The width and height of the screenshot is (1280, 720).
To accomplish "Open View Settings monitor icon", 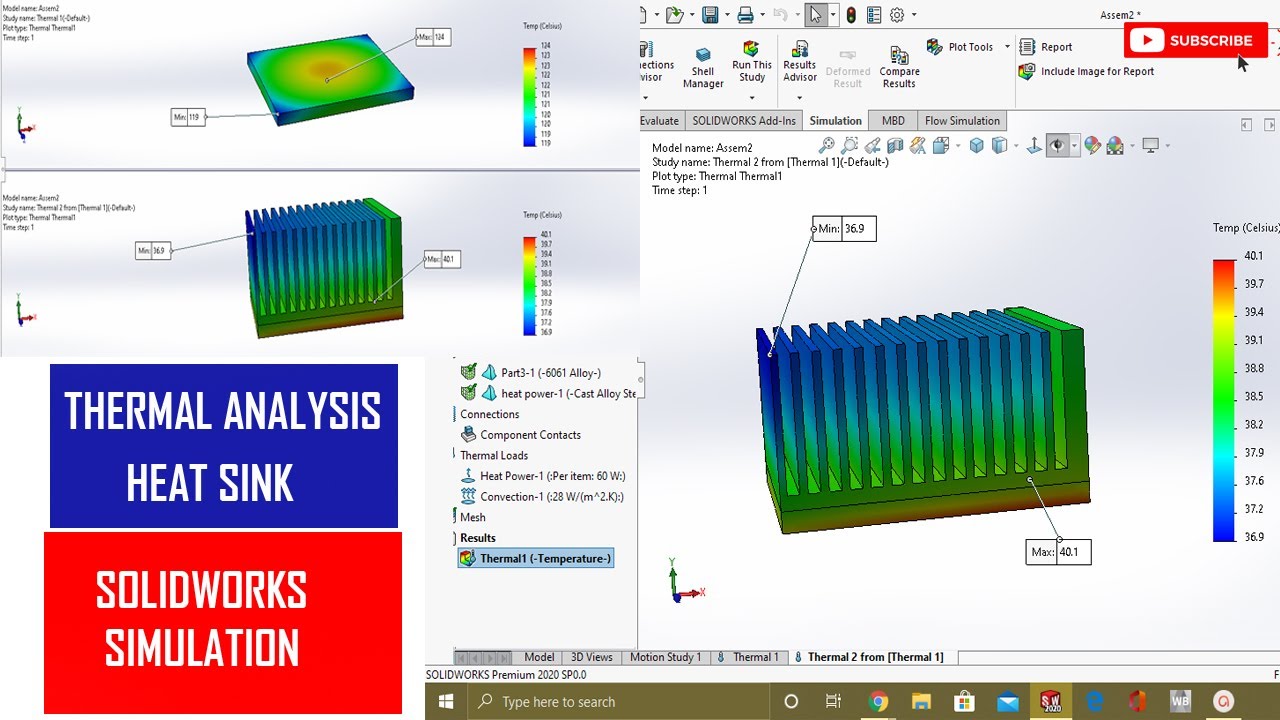I will 1150,146.
